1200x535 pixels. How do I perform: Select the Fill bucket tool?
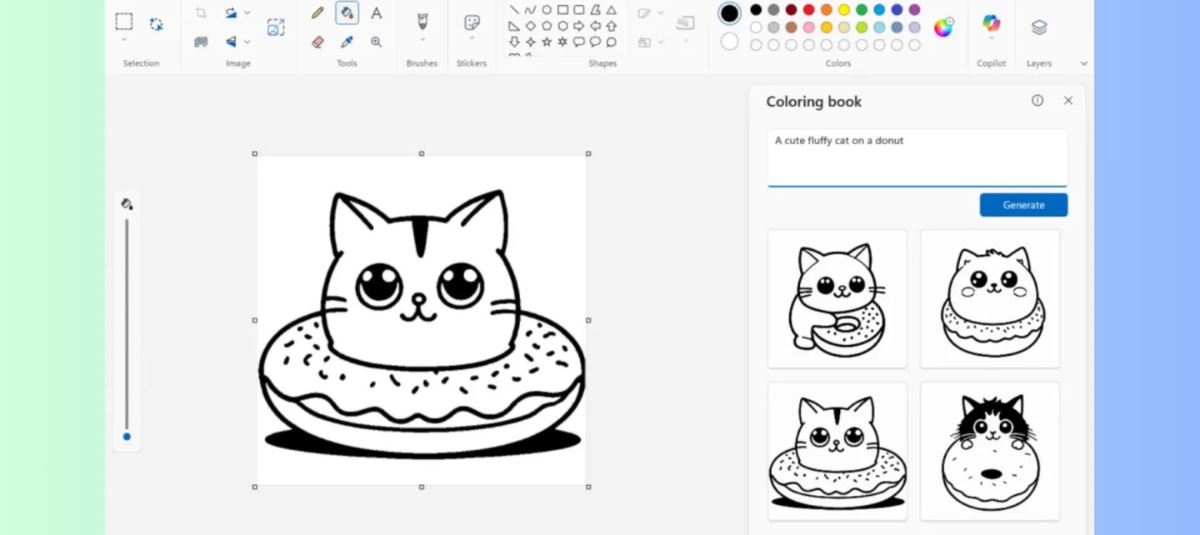[347, 13]
